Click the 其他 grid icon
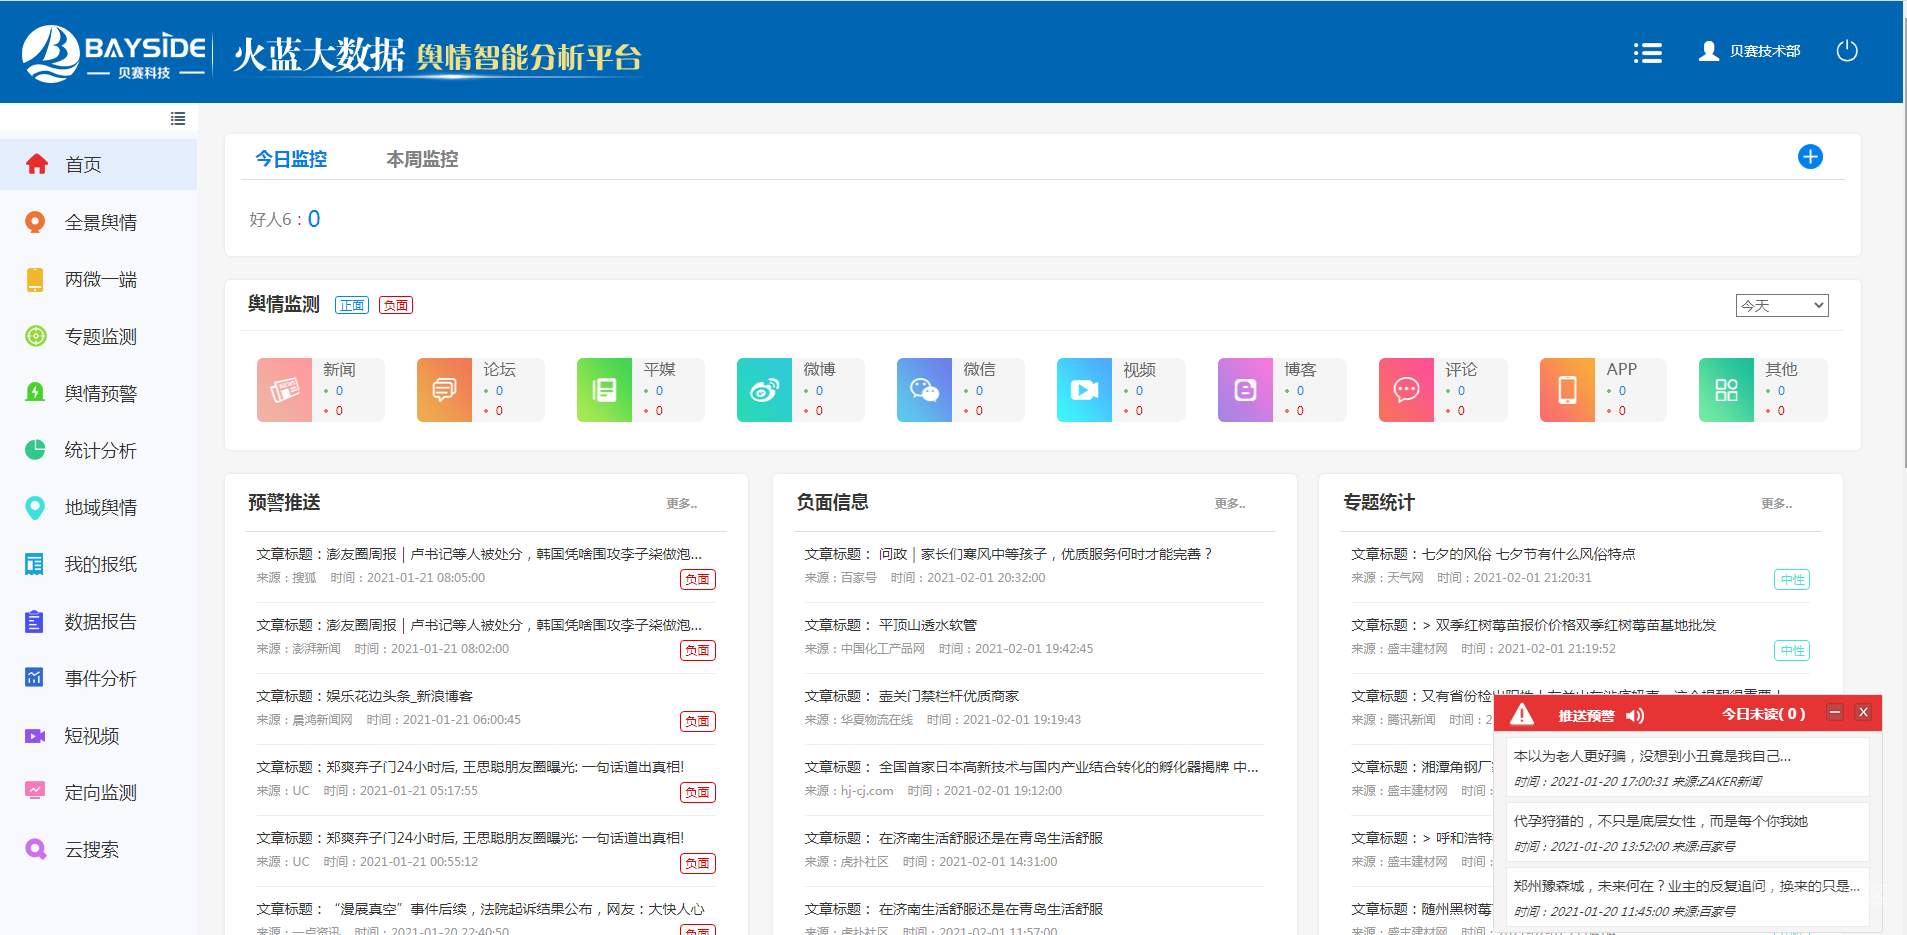 click(1726, 390)
